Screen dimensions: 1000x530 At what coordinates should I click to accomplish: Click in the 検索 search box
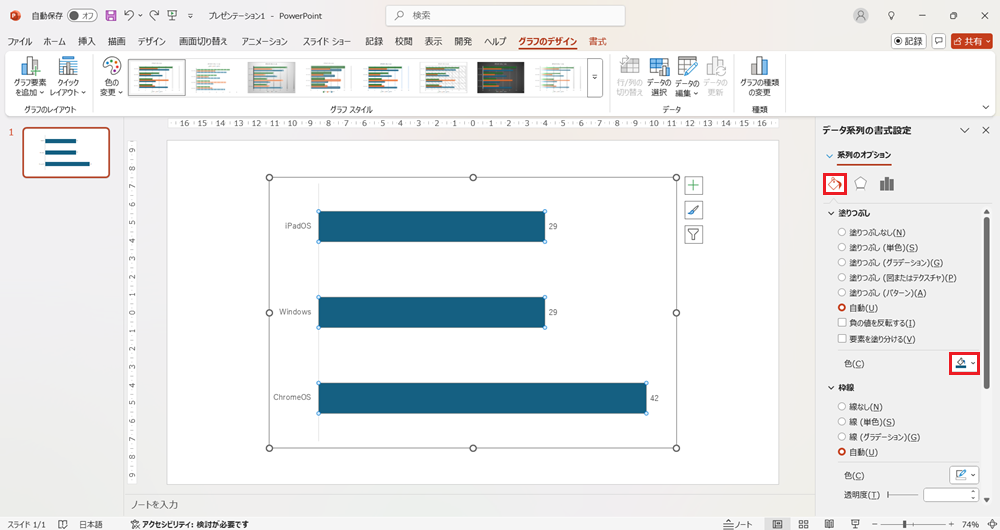(505, 15)
